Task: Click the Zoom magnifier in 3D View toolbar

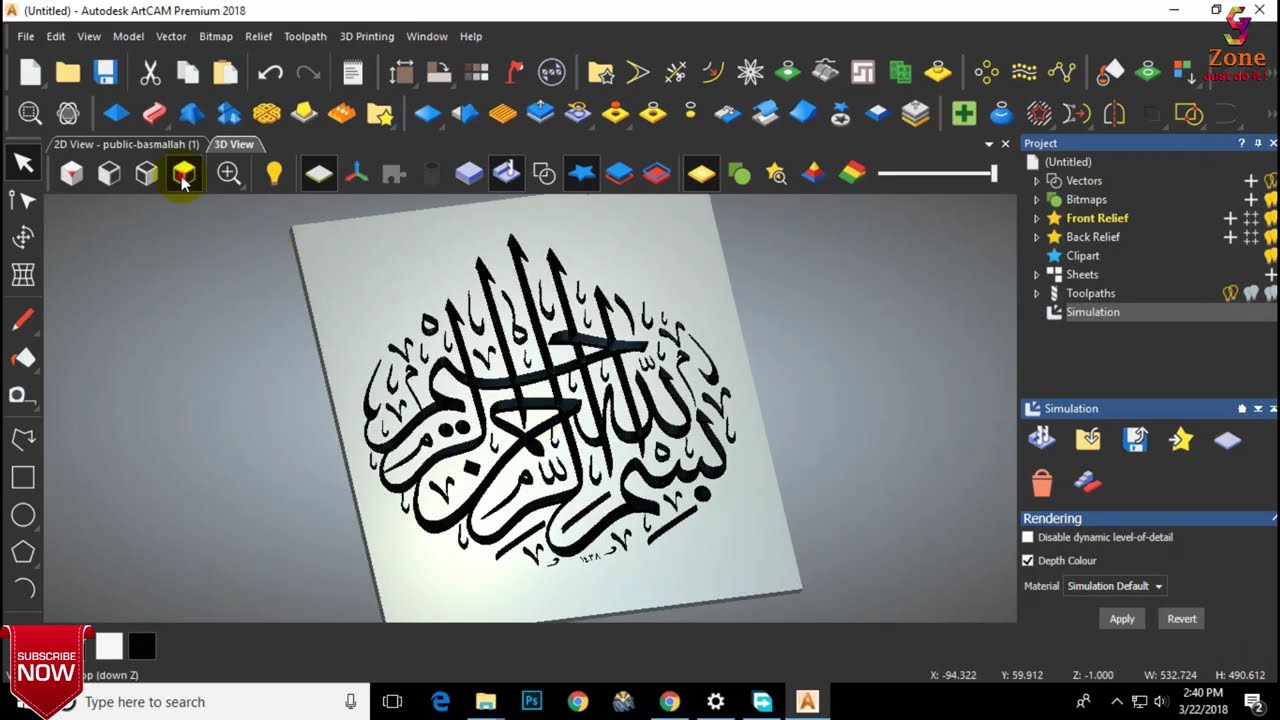Action: (229, 174)
